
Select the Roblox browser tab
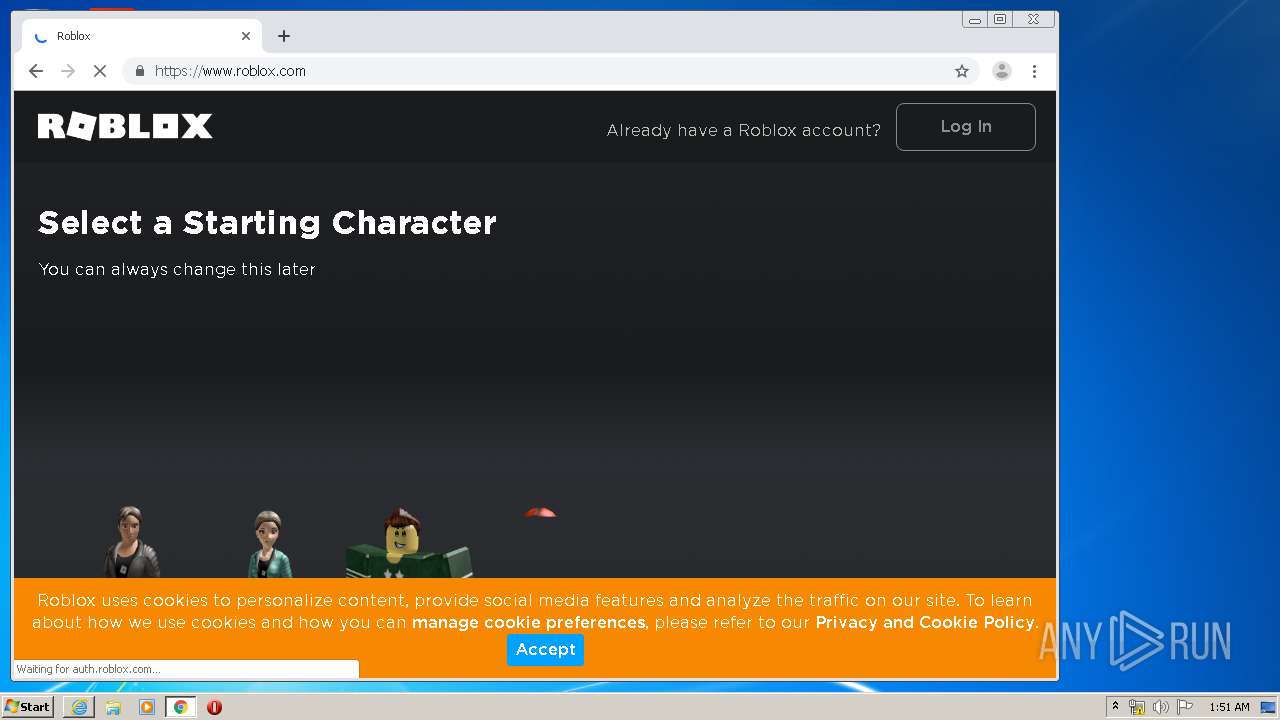pyautogui.click(x=142, y=36)
